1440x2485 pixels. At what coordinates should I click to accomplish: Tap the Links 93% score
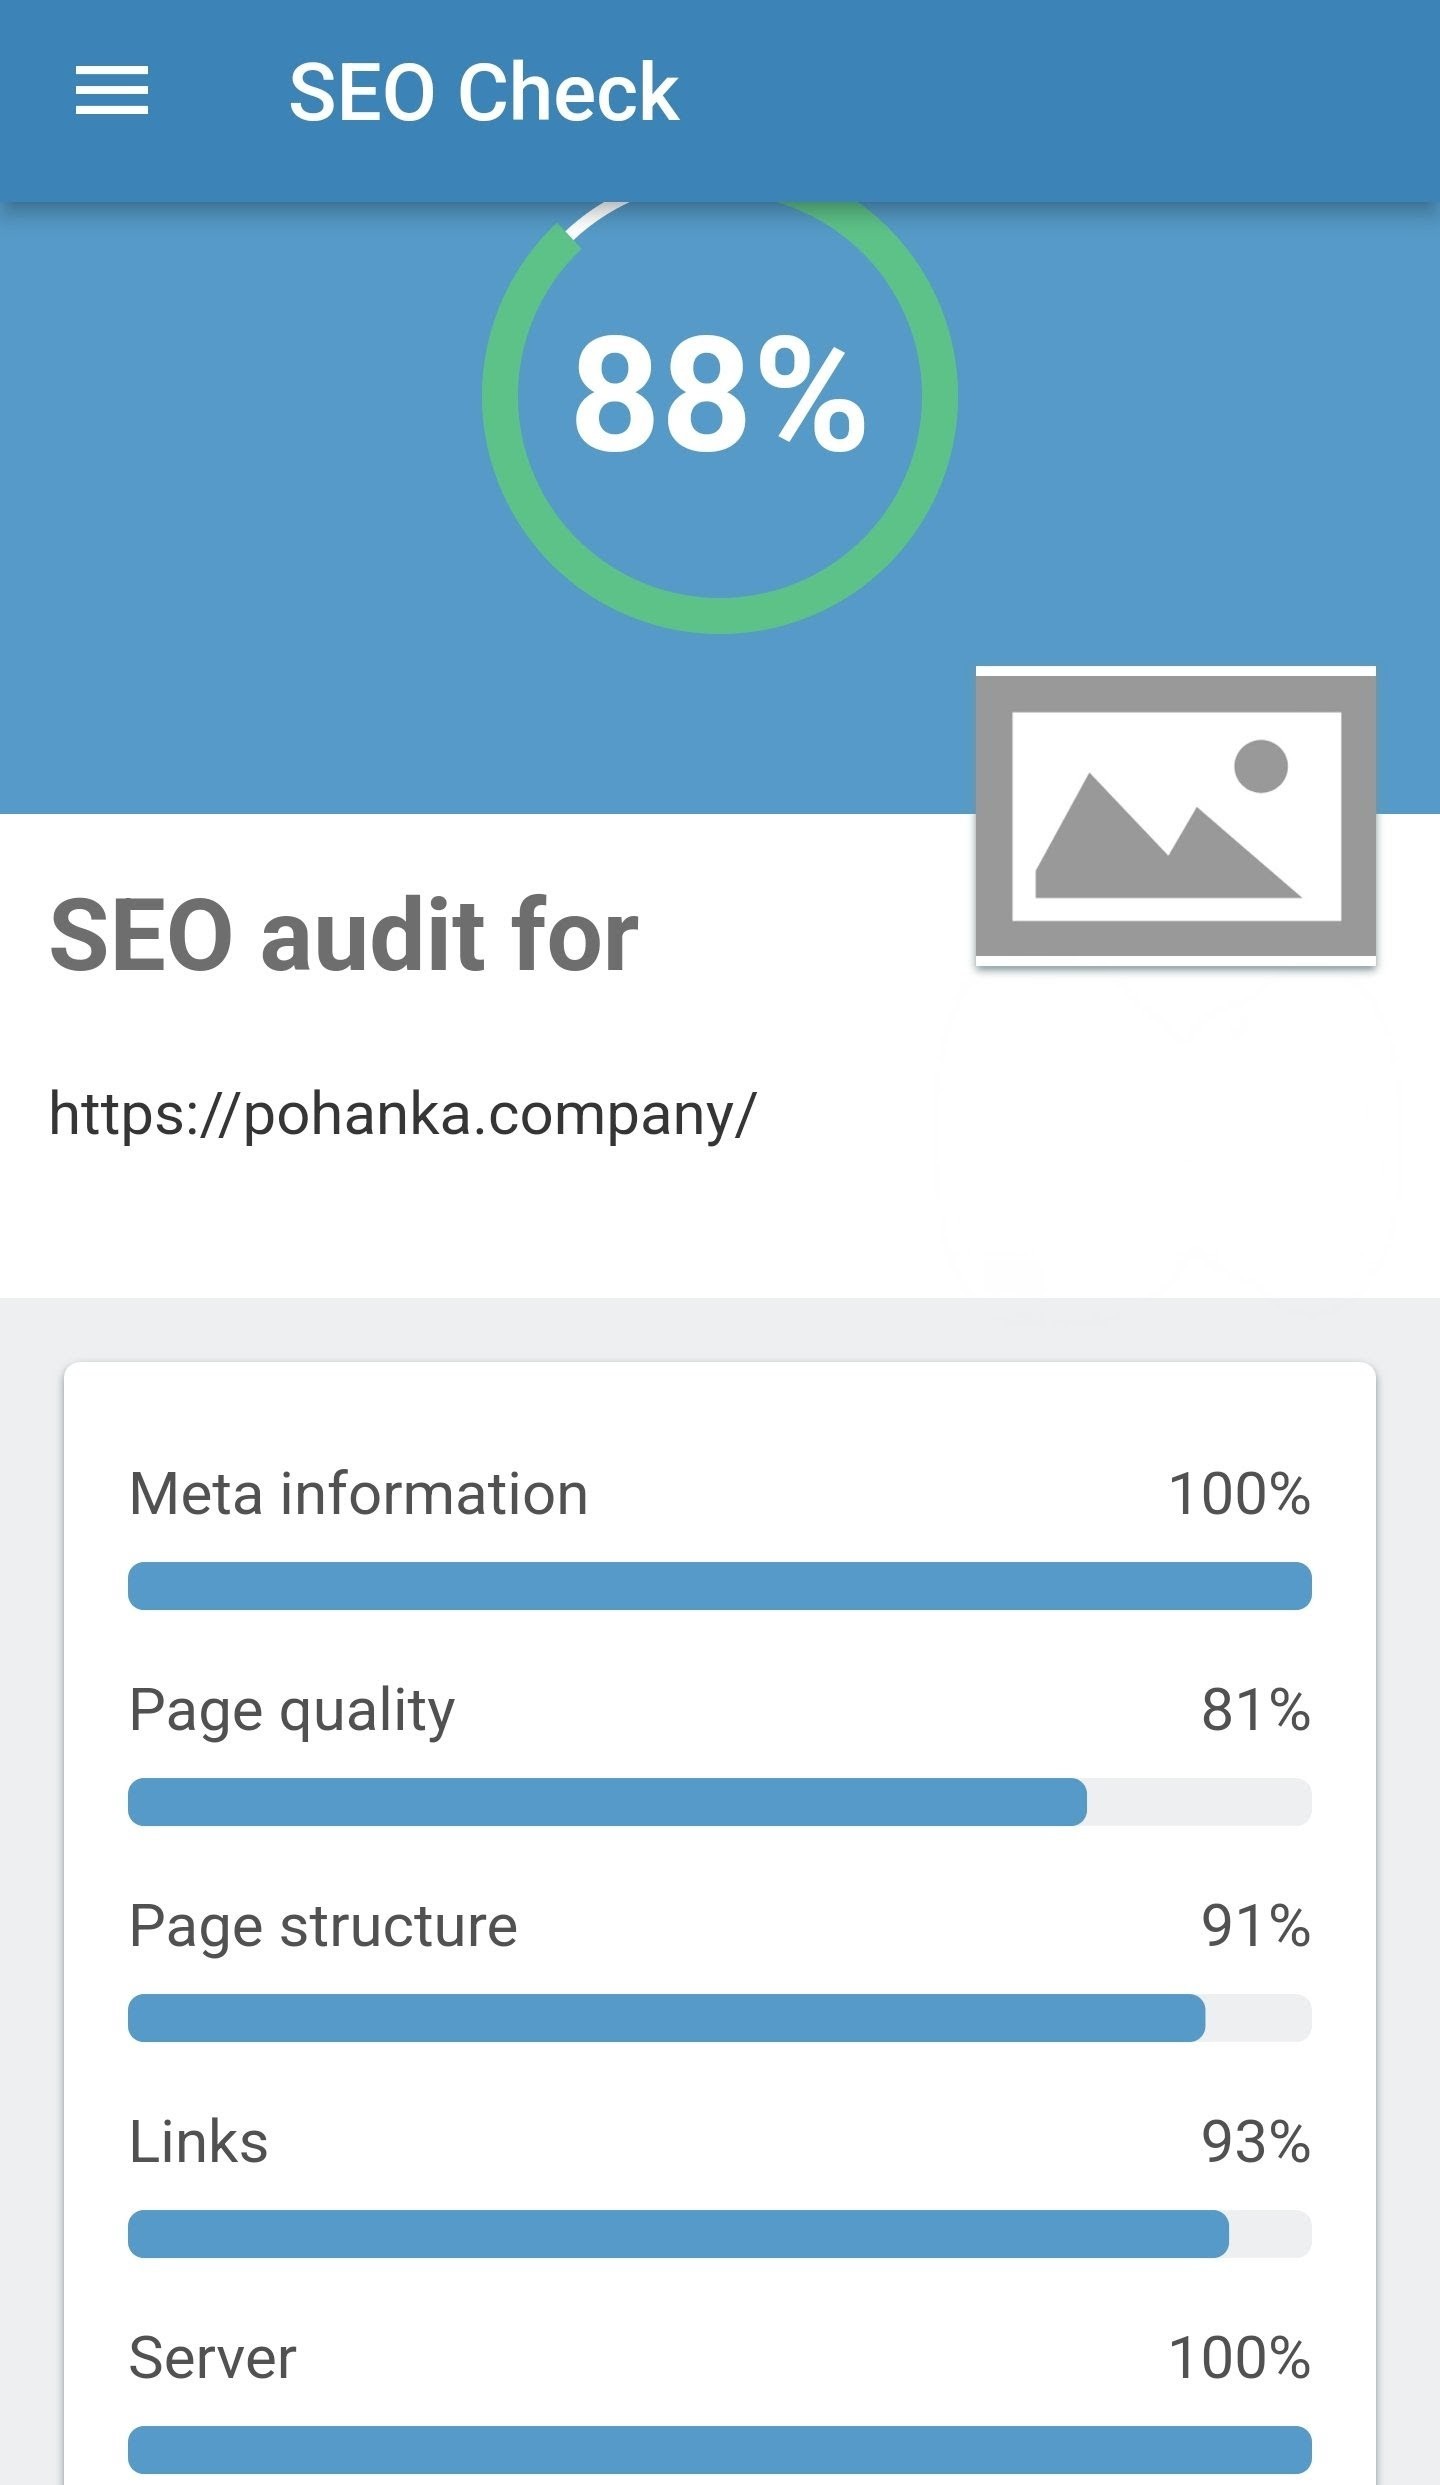point(1258,2141)
